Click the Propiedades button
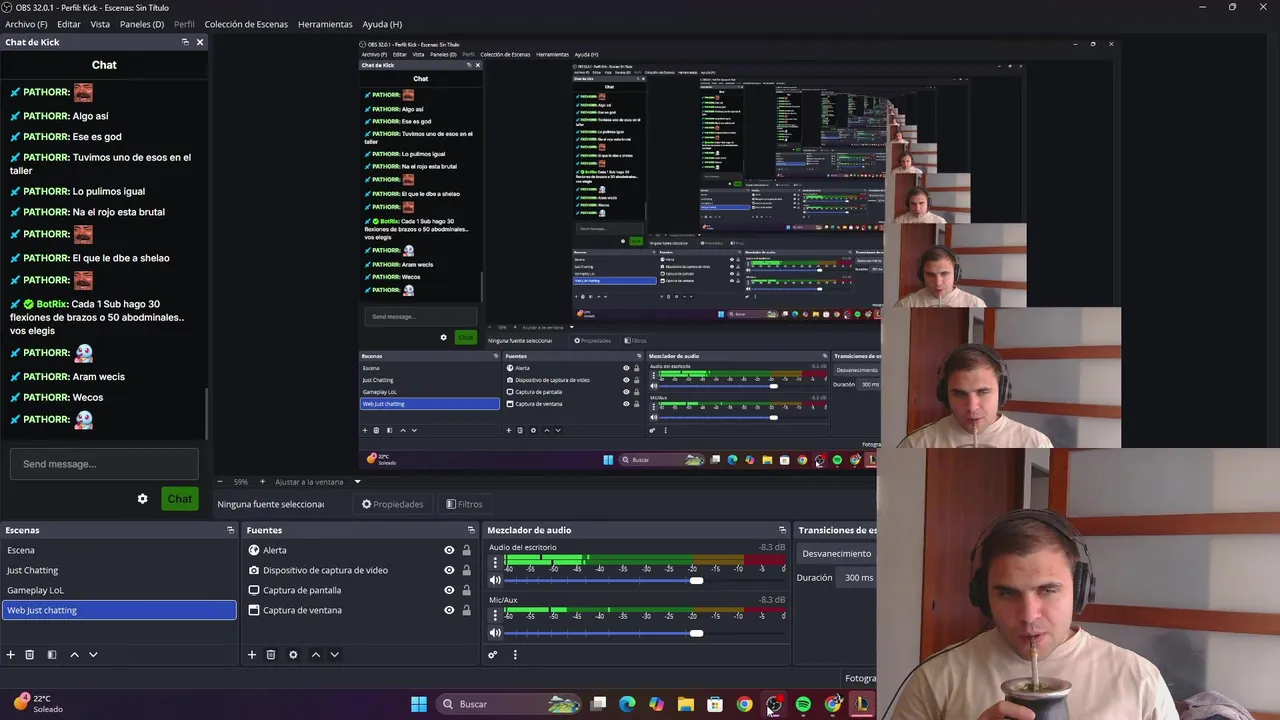The height and width of the screenshot is (720, 1280). (x=392, y=505)
